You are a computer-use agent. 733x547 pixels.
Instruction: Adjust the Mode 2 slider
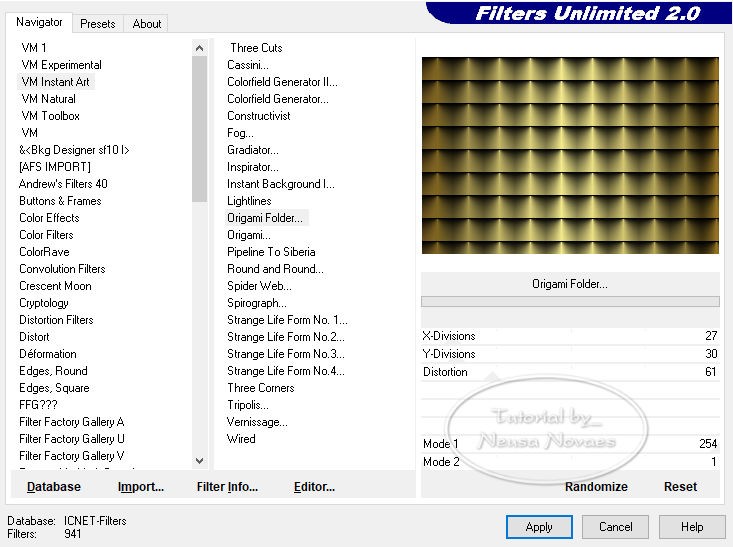[x=570, y=462]
